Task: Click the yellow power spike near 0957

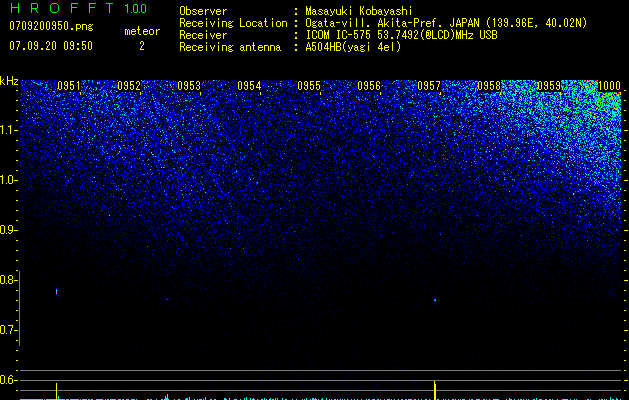Action: click(x=435, y=390)
